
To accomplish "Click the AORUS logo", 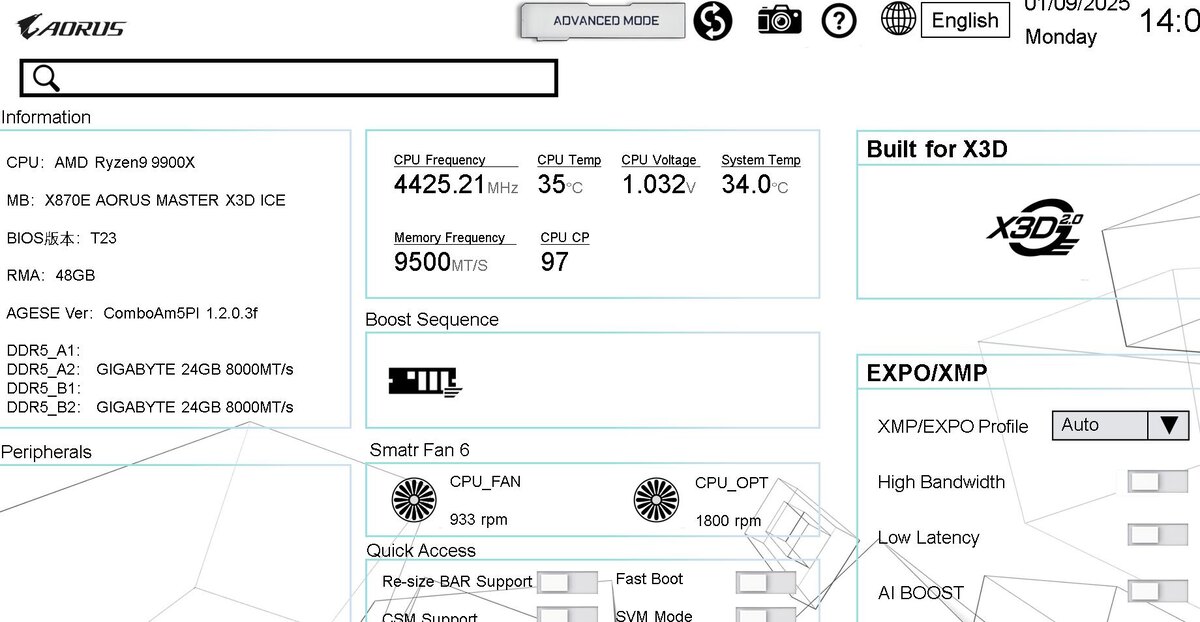I will pos(71,26).
